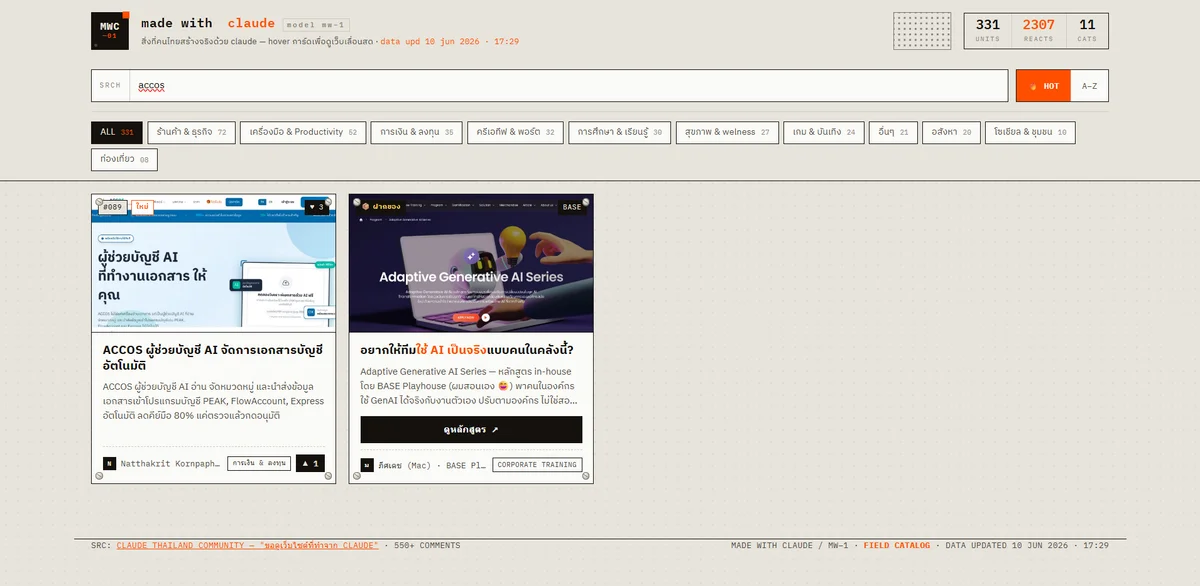The image size is (1200, 586).
Task: Sort by HOT
Action: (1043, 86)
